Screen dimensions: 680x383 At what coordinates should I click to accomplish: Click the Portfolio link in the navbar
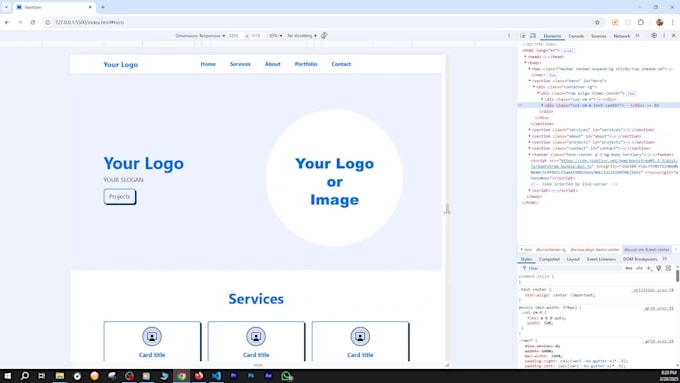(306, 64)
